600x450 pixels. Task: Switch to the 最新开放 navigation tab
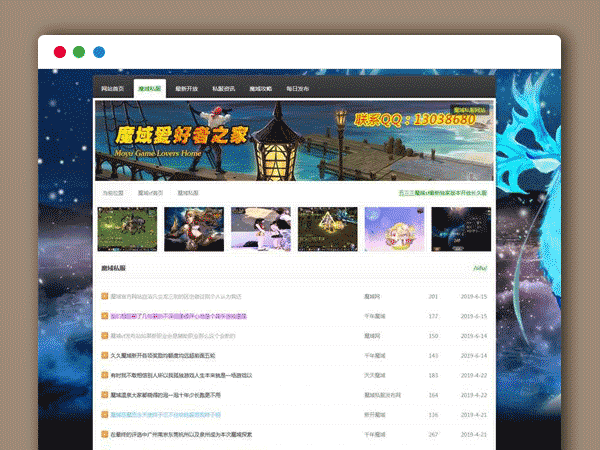[x=187, y=88]
